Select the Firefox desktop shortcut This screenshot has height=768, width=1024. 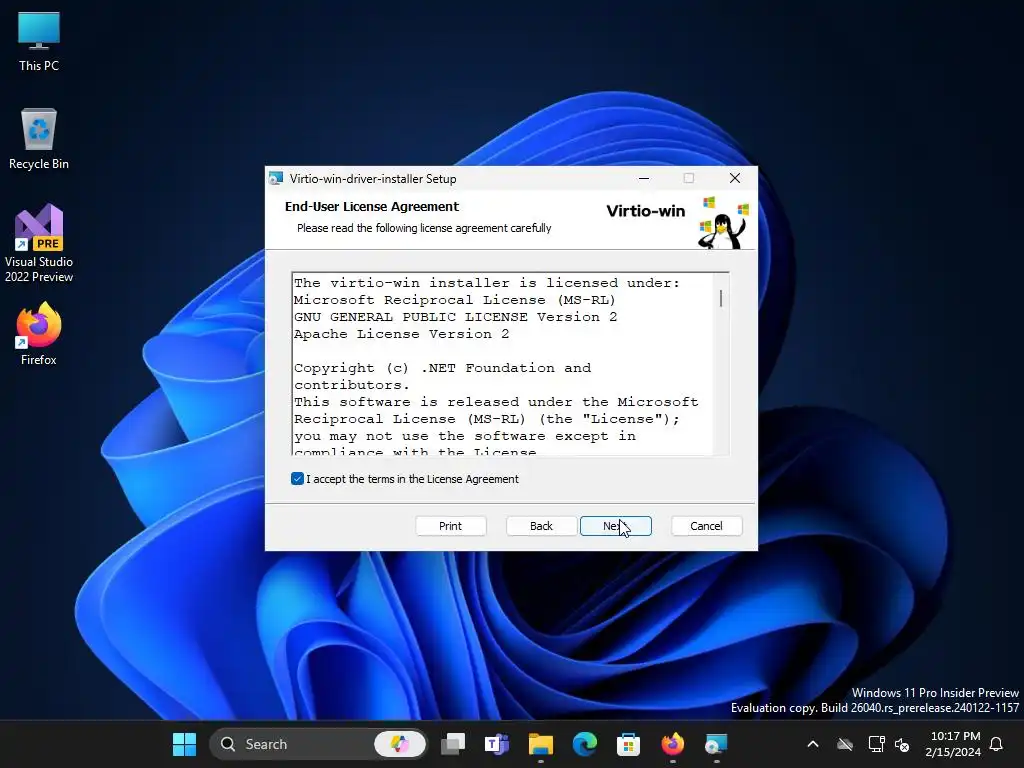tap(39, 334)
